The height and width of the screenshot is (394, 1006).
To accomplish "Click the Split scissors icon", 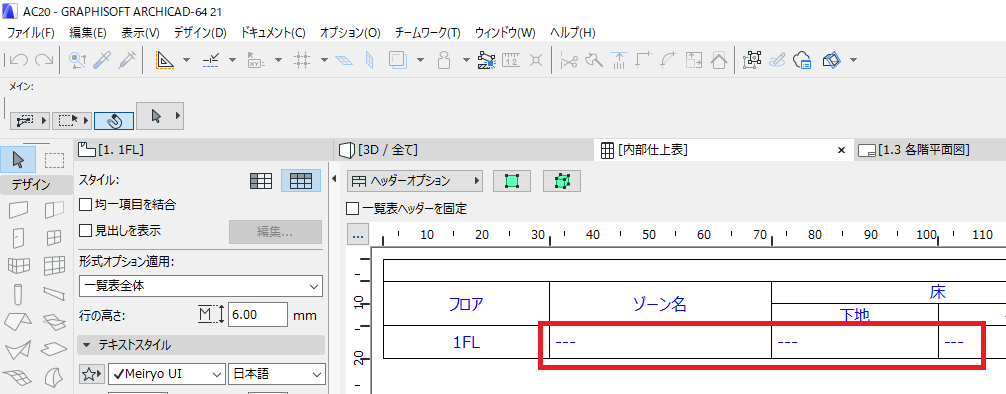I will (x=569, y=60).
